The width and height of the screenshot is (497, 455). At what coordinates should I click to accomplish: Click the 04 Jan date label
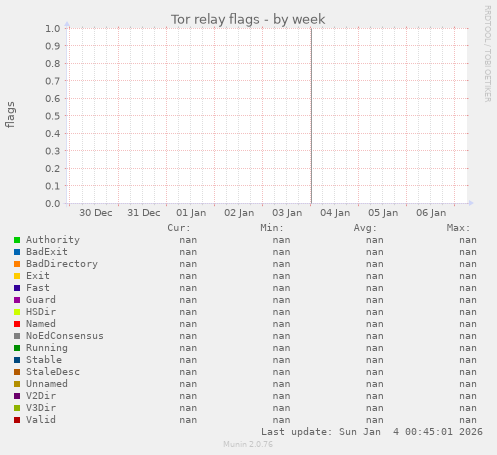coord(335,213)
